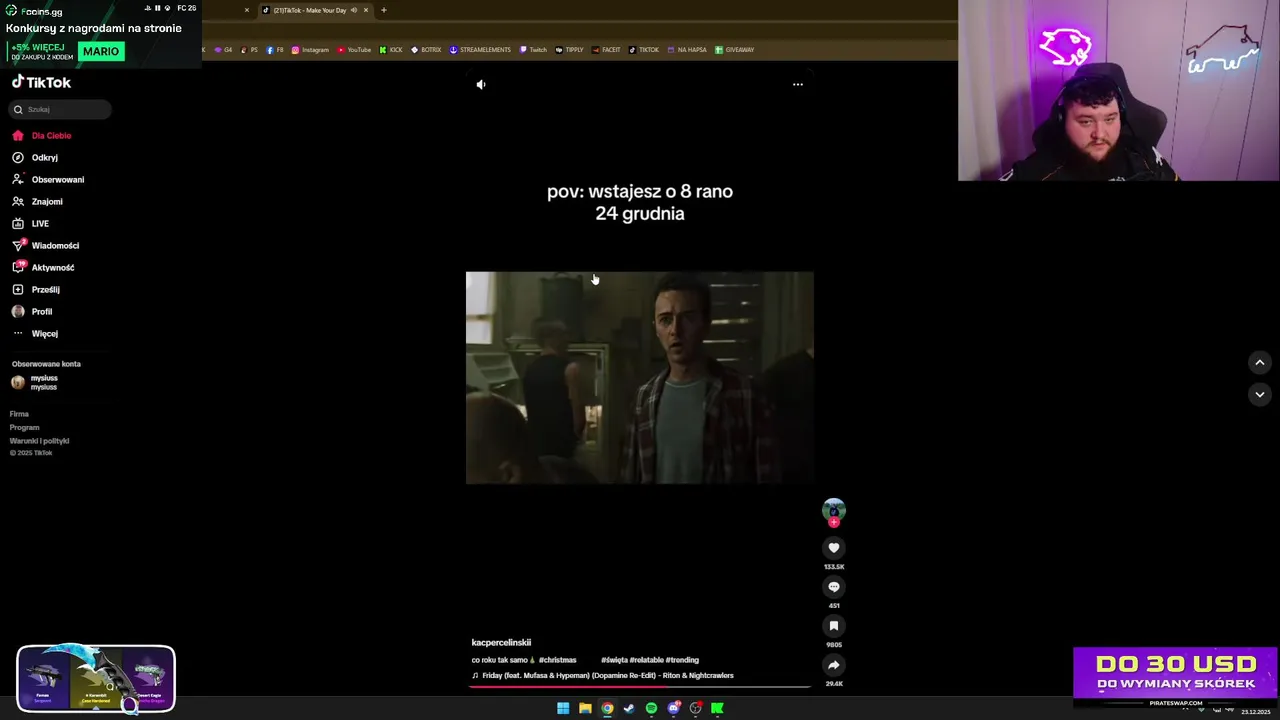The image size is (1280, 720).
Task: Open the green Kick app in taskbar
Action: pyautogui.click(x=717, y=708)
